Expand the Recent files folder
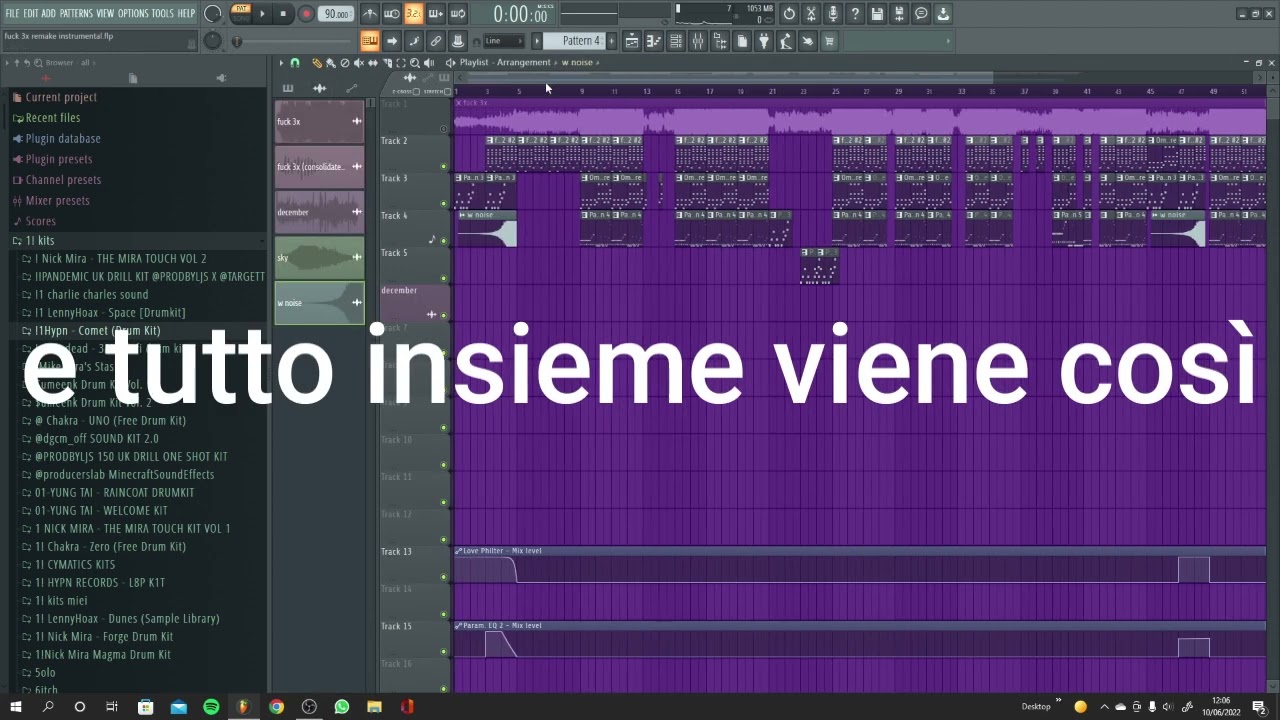The height and width of the screenshot is (720, 1280). coord(52,117)
